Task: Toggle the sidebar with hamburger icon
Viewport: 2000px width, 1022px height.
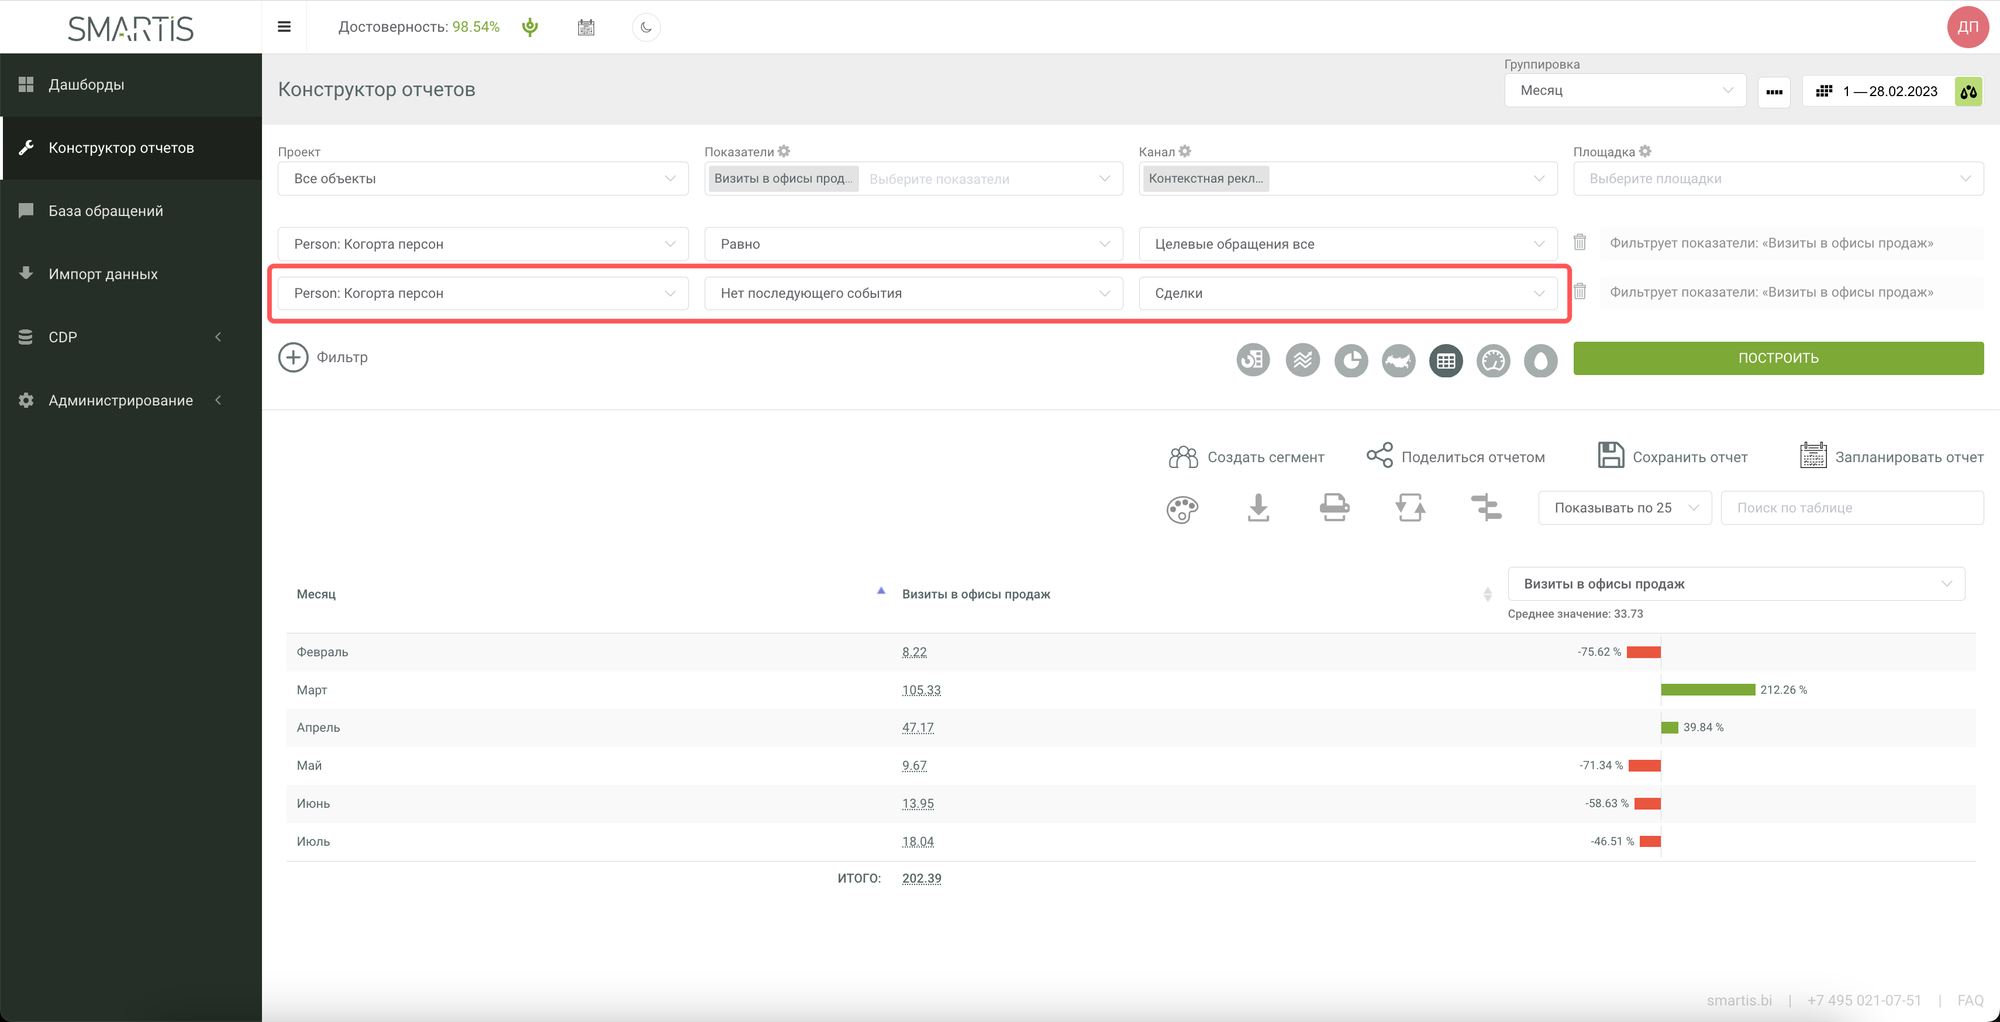Action: click(x=284, y=27)
